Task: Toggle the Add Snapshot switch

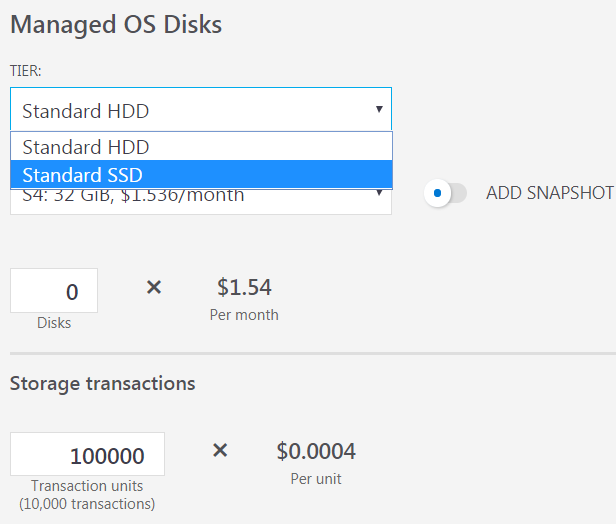Action: (x=445, y=193)
